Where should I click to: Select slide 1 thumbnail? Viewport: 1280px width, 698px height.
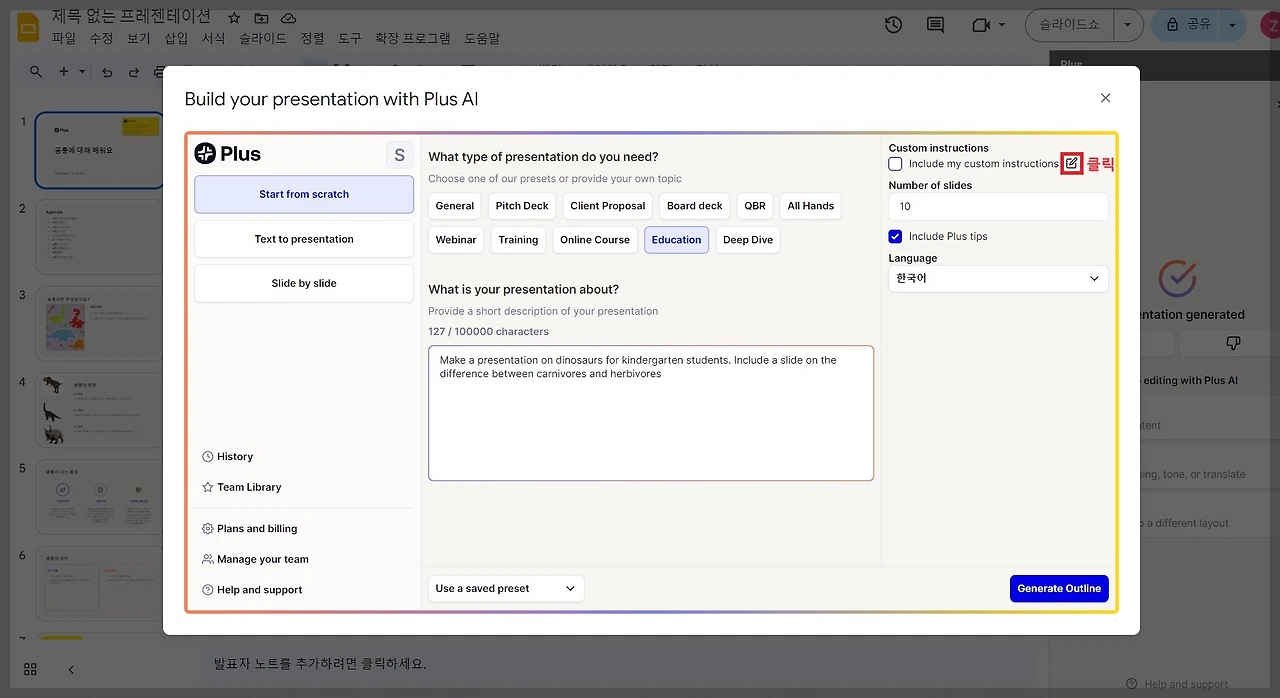coord(99,150)
